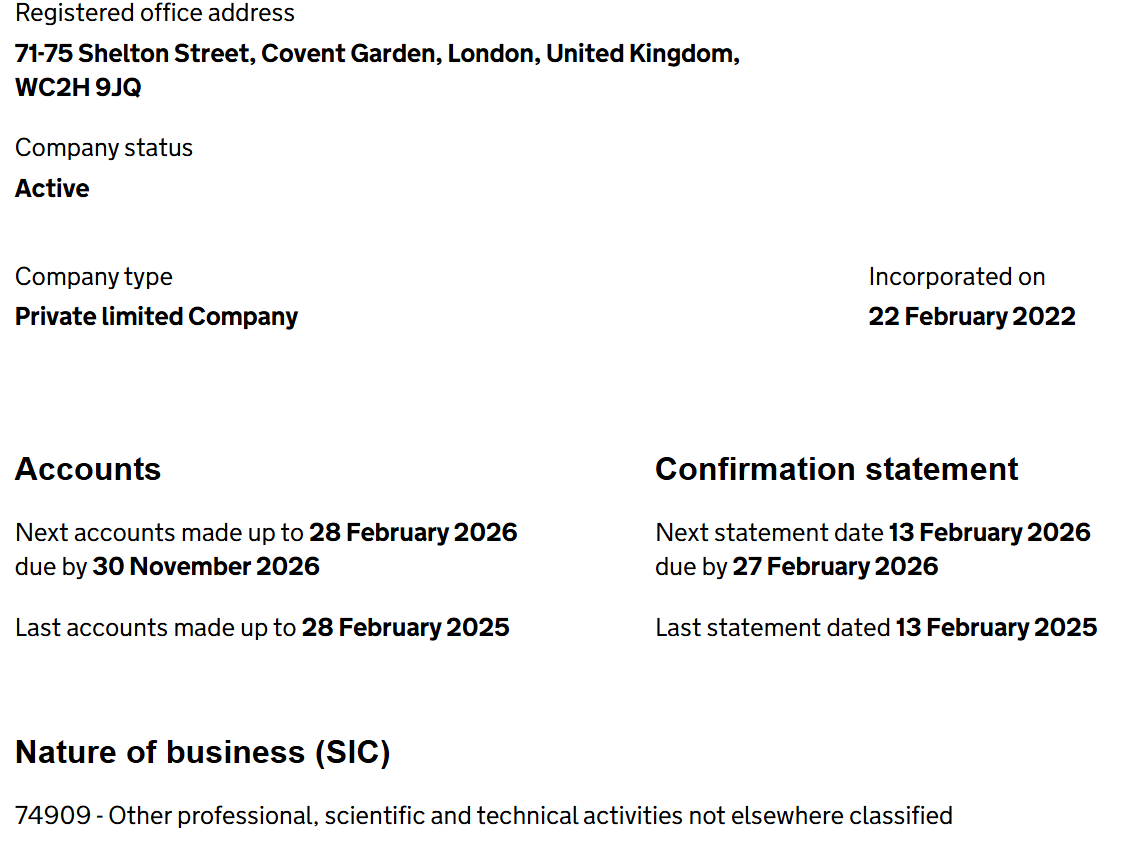The image size is (1141, 841).
Task: Click the Nature of business (SIC) heading
Action: (x=202, y=752)
